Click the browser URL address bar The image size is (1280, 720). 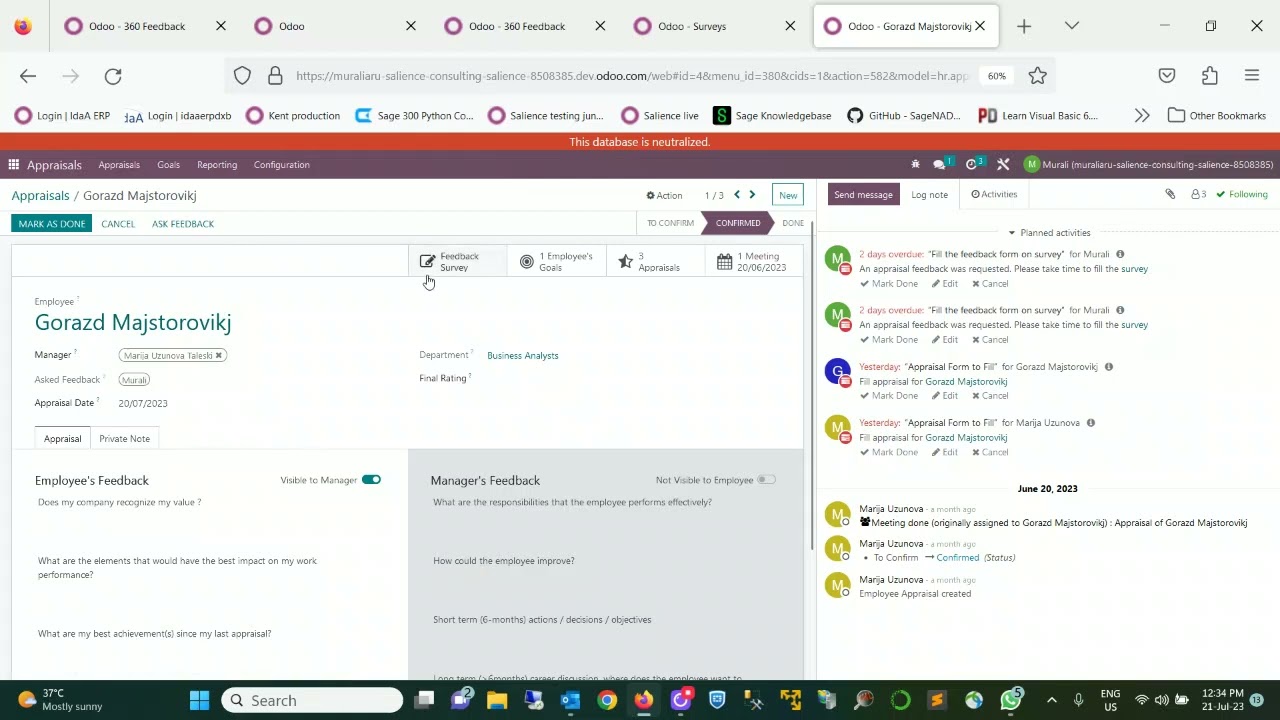(x=632, y=76)
